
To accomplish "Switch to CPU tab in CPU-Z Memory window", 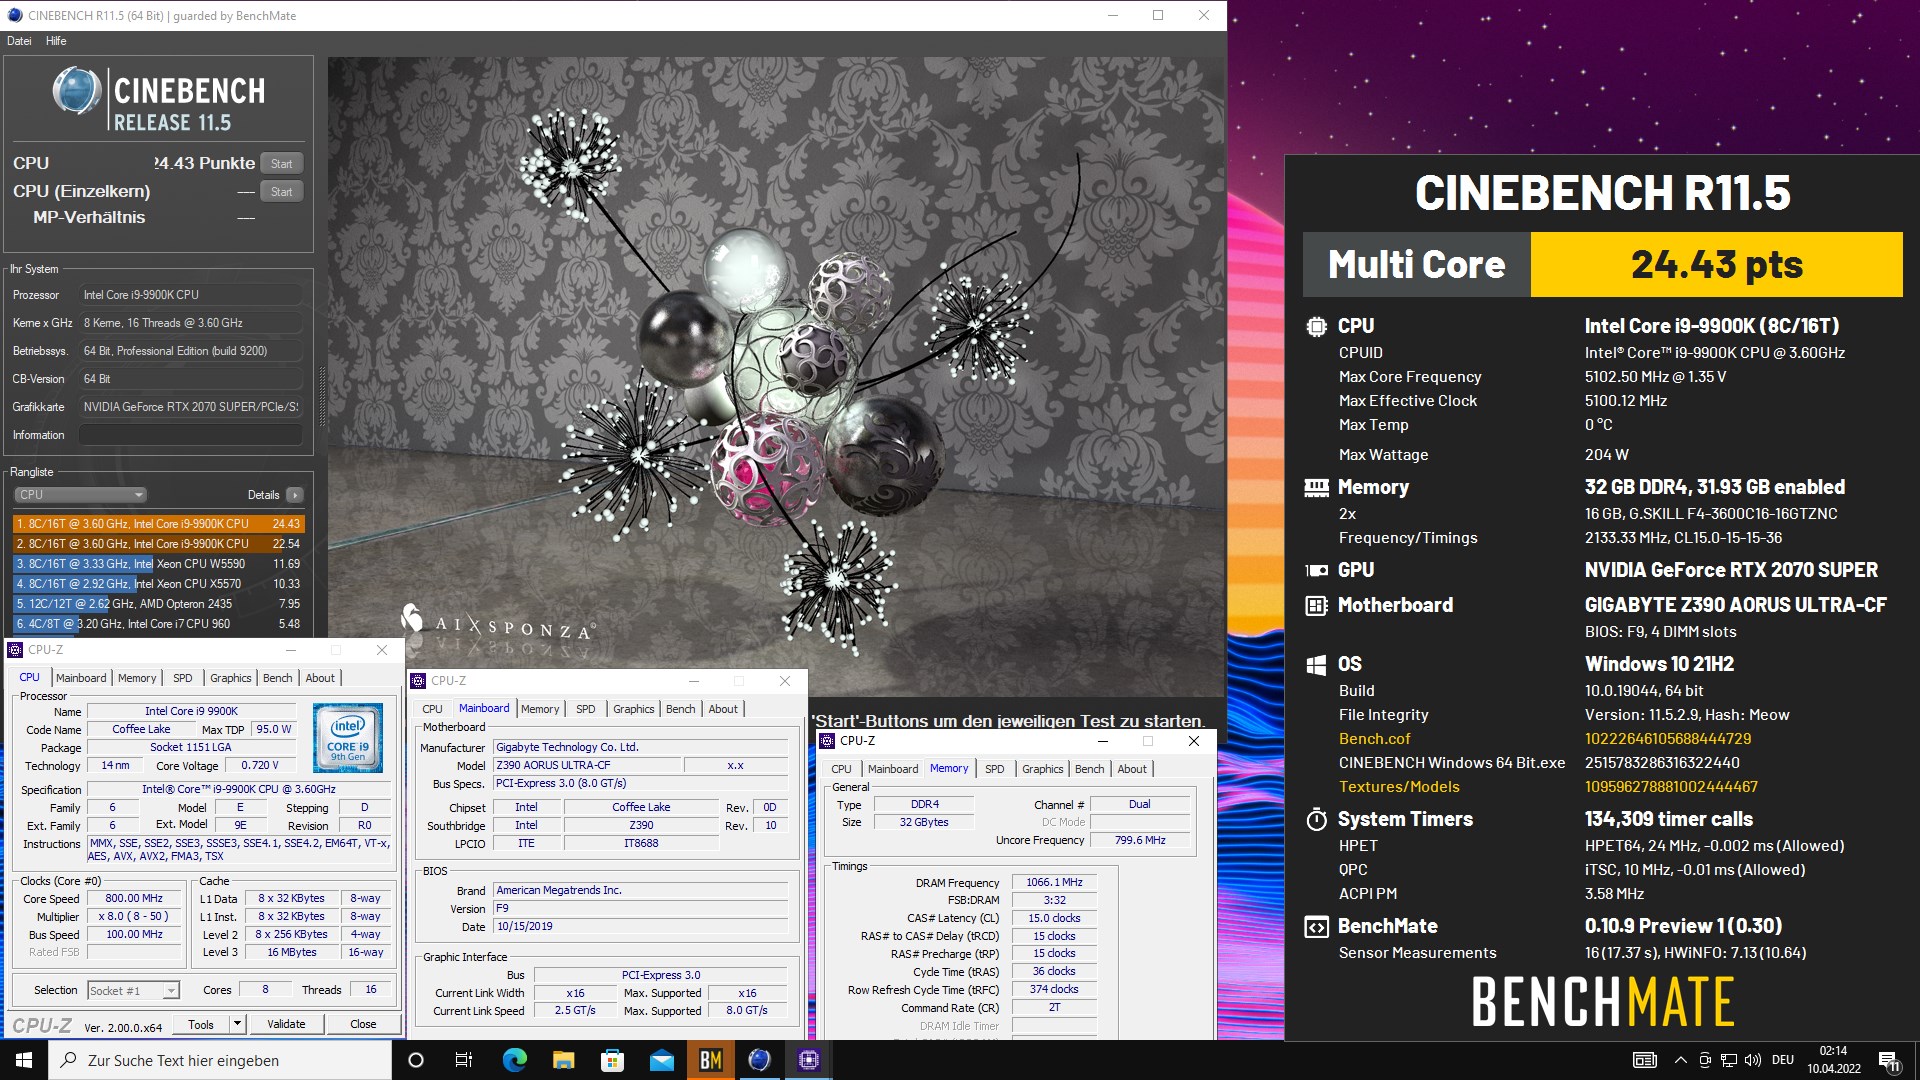I will pyautogui.click(x=841, y=769).
